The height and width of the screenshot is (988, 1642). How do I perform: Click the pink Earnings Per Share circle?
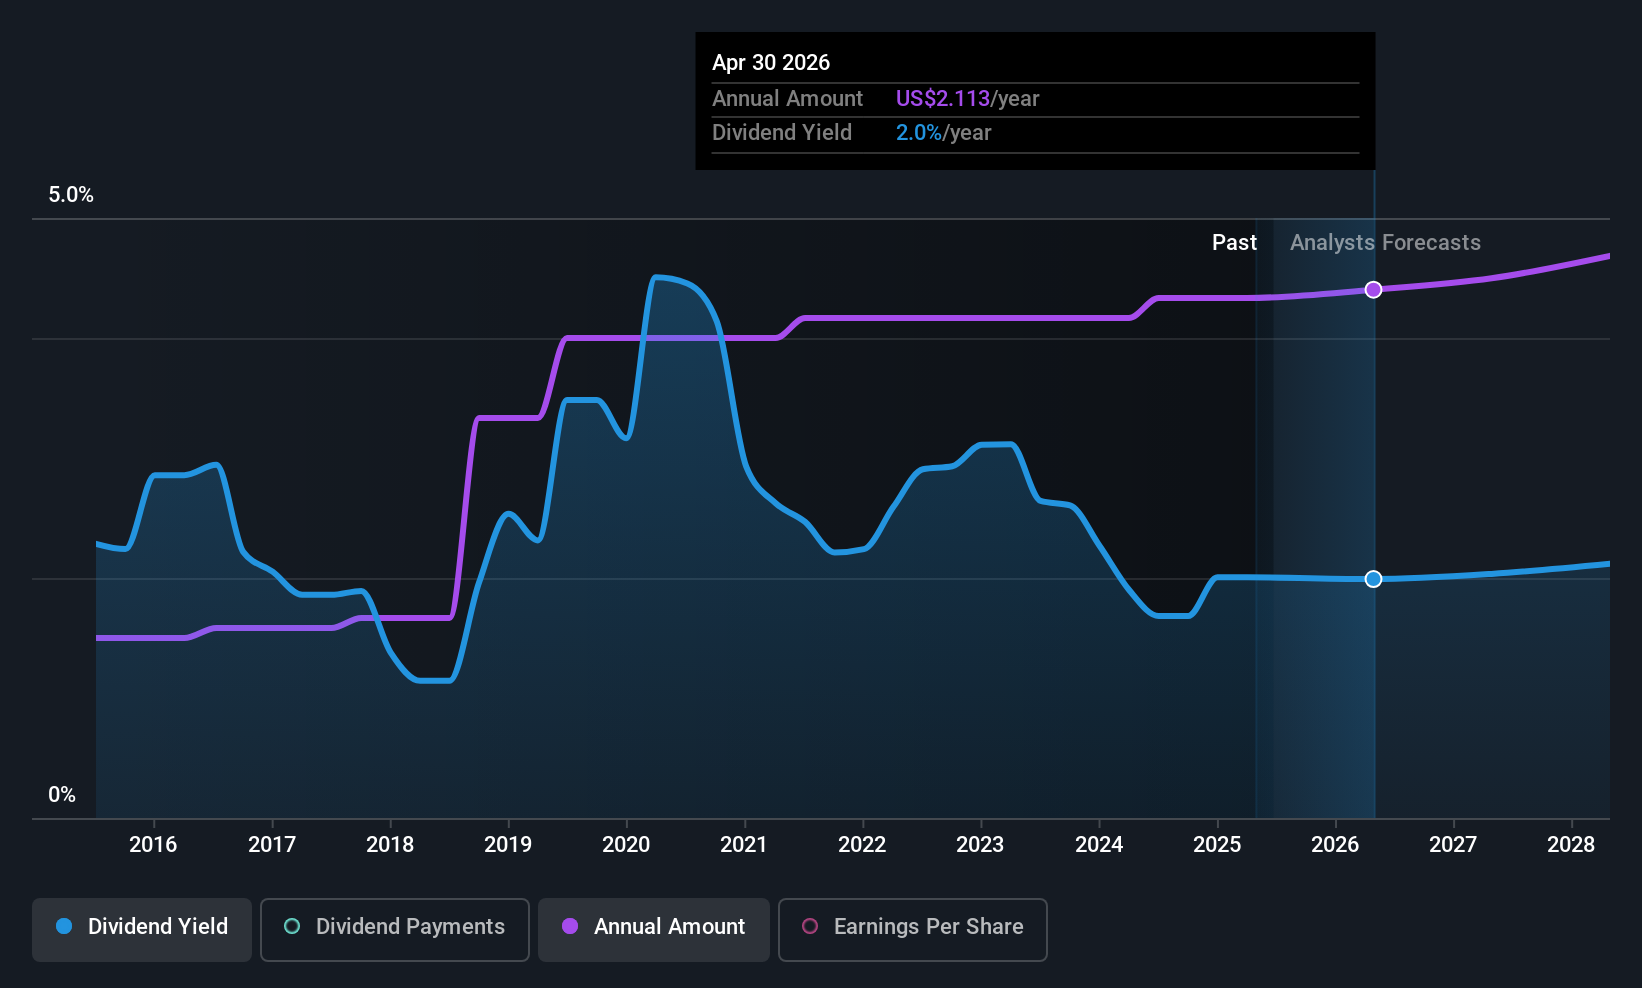tap(810, 926)
